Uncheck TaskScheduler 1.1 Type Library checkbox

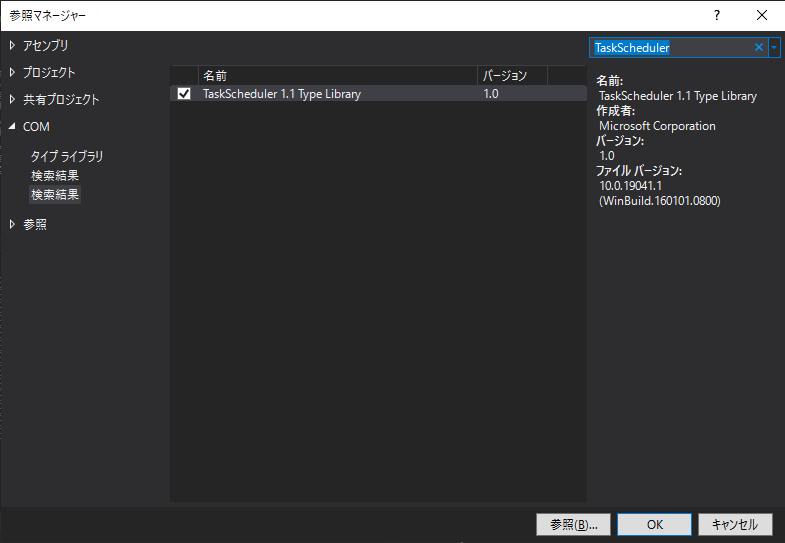pos(184,94)
